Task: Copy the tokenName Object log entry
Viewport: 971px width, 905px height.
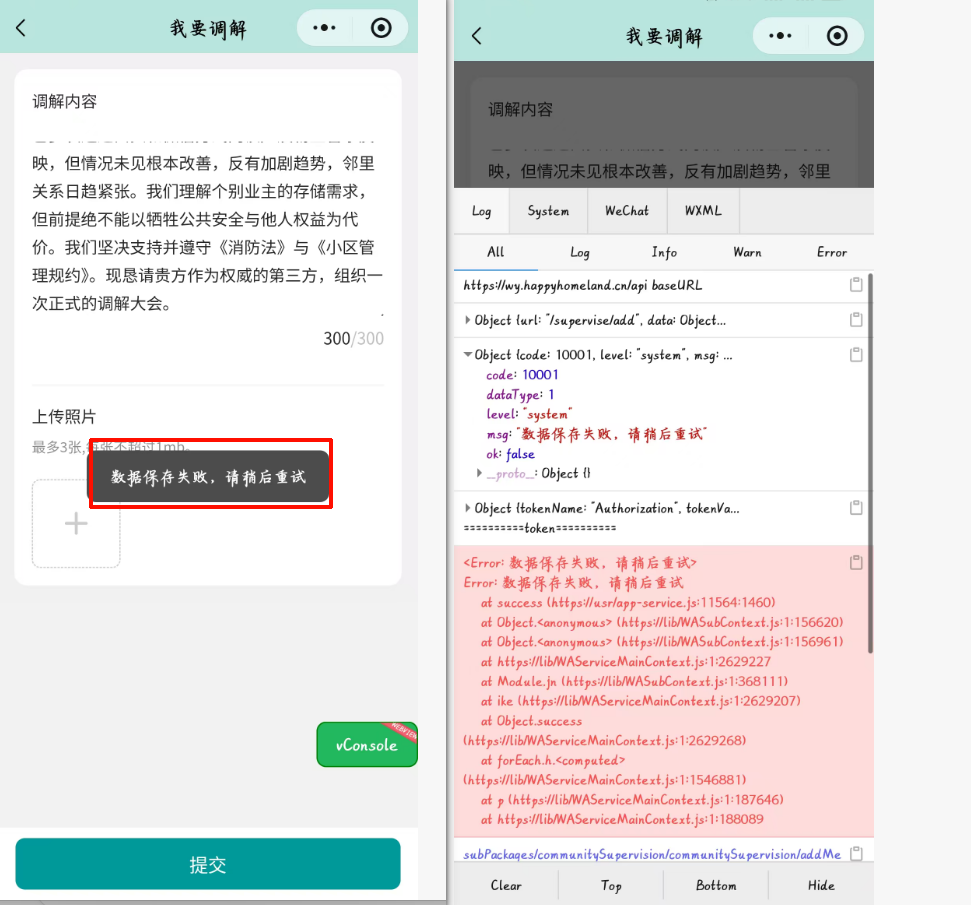Action: 855,508
